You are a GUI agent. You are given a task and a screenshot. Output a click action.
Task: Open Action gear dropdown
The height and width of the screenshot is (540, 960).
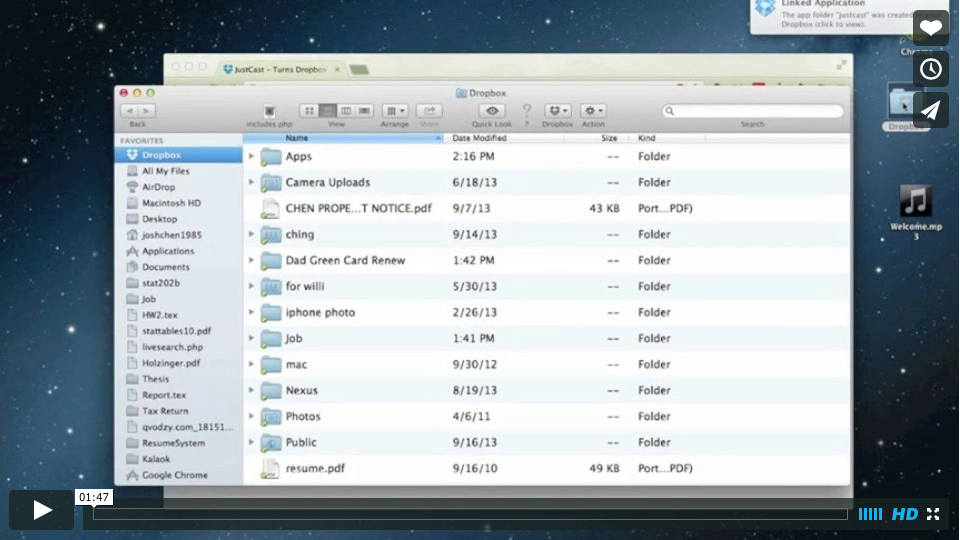(593, 111)
